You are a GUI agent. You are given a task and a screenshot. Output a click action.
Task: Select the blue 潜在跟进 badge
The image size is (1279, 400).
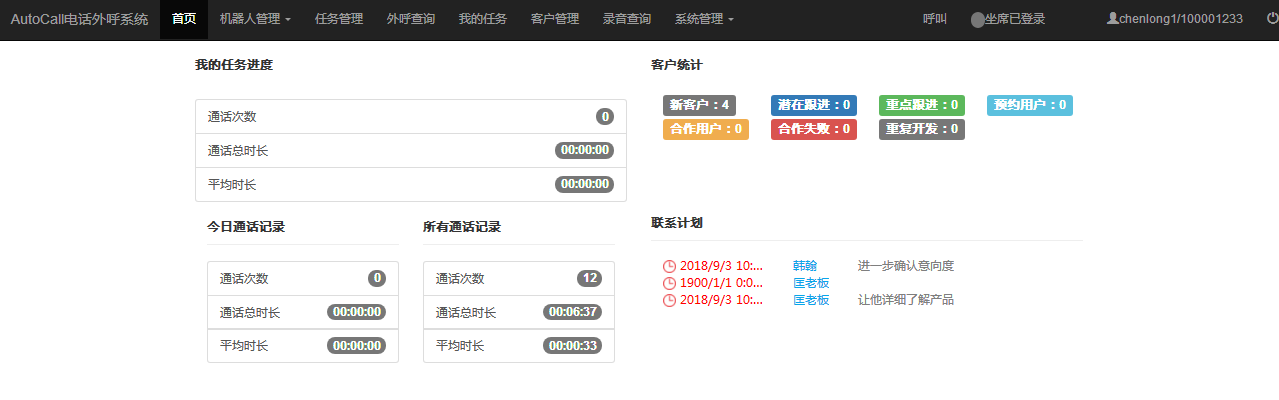point(814,105)
